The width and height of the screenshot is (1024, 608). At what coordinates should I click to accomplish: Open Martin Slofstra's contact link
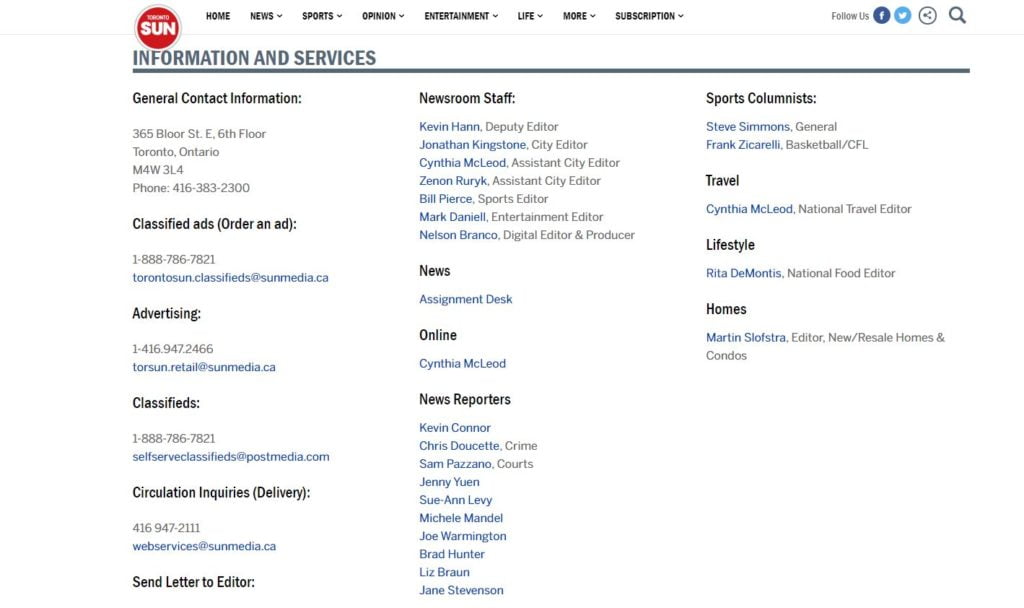point(746,338)
